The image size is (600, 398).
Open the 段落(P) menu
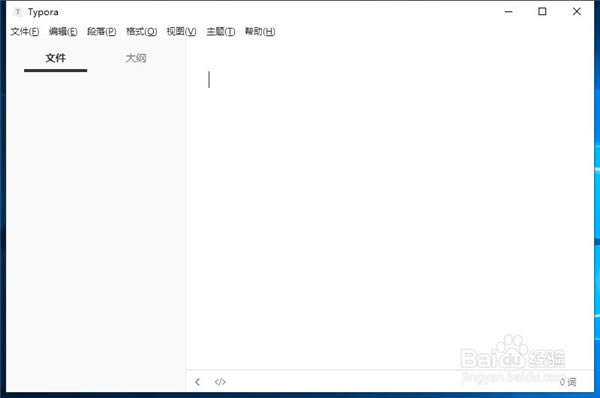pyautogui.click(x=102, y=31)
